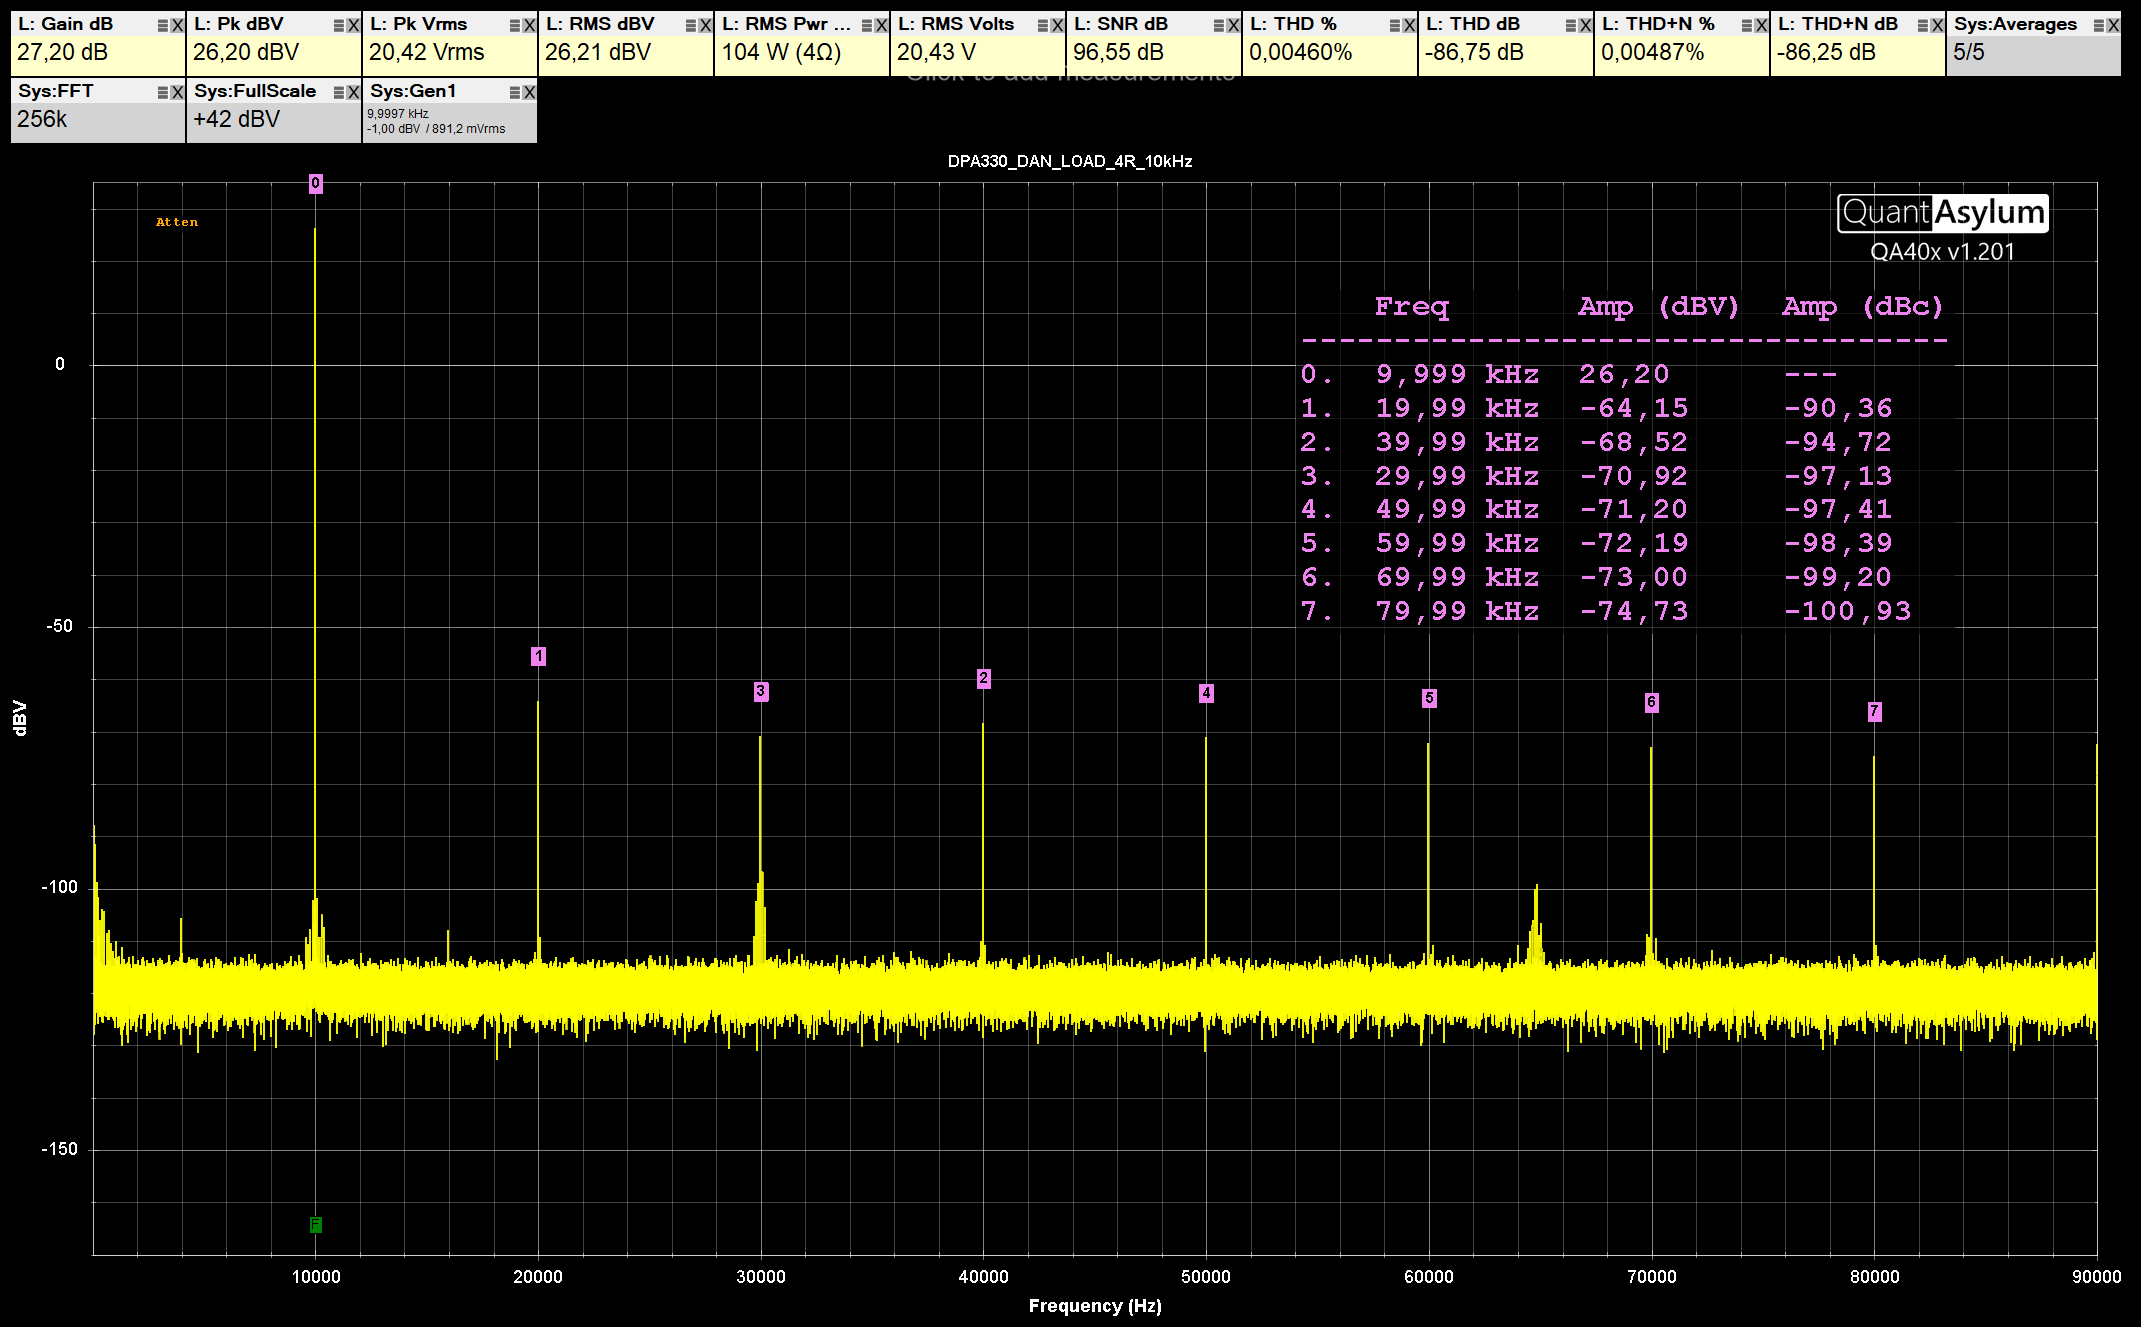
Task: Open the menu icon on L: THD+N % tile
Action: 1747,25
